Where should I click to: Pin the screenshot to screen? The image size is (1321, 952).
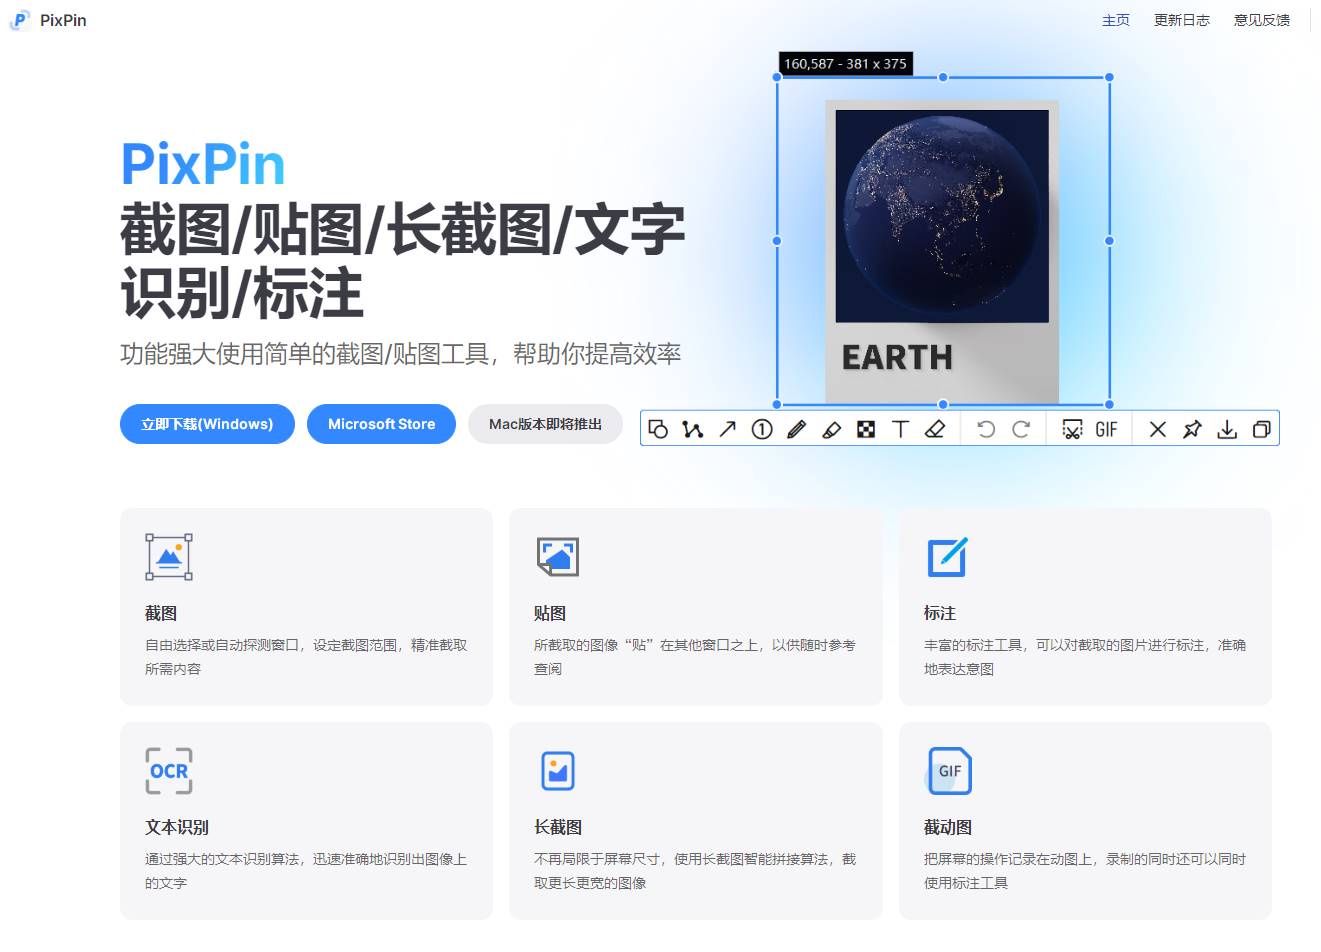click(1192, 428)
